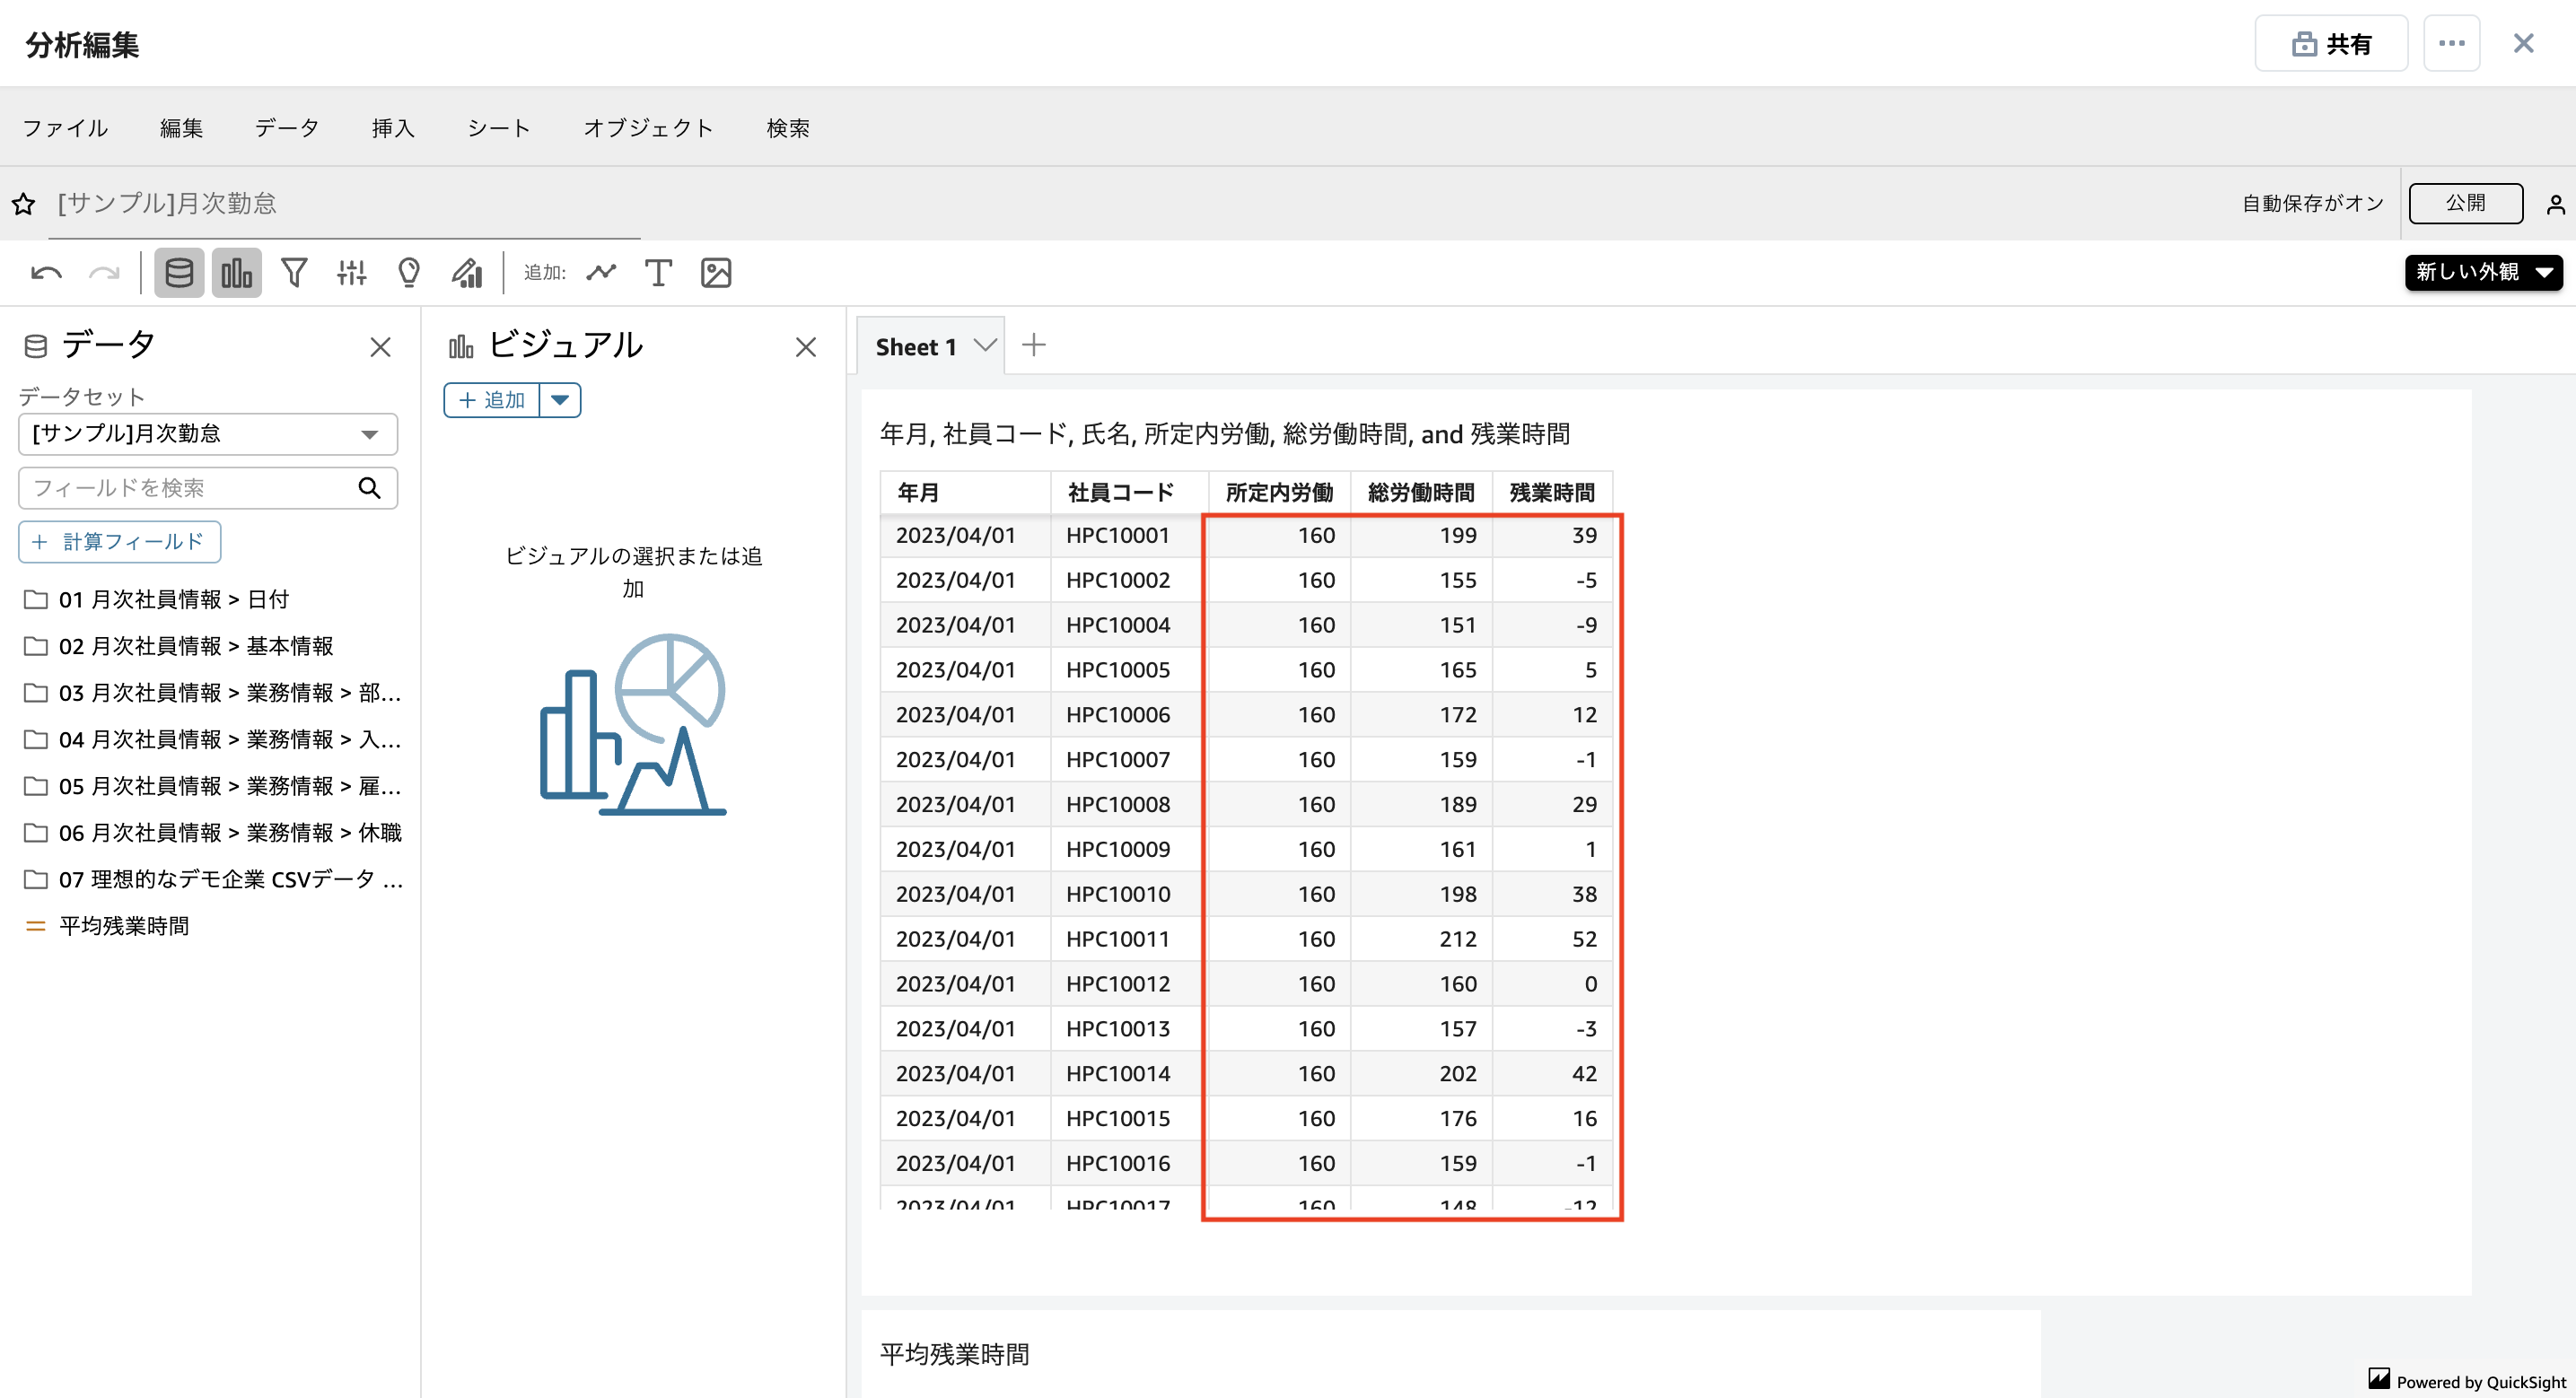This screenshot has height=1398, width=2576.
Task: Add a text box icon
Action: [x=658, y=272]
